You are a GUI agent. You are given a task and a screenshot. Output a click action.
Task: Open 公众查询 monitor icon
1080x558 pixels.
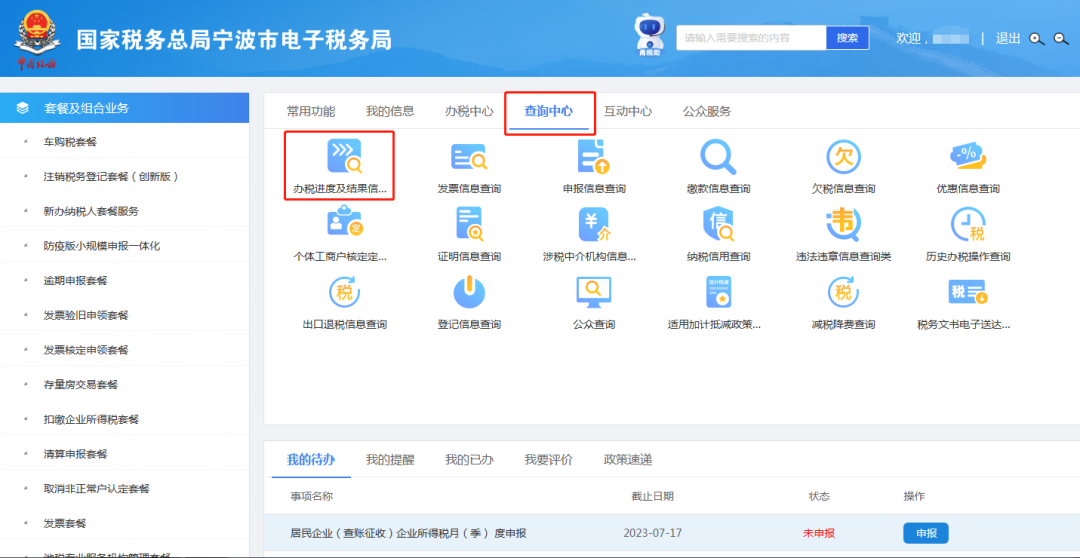[x=594, y=292]
